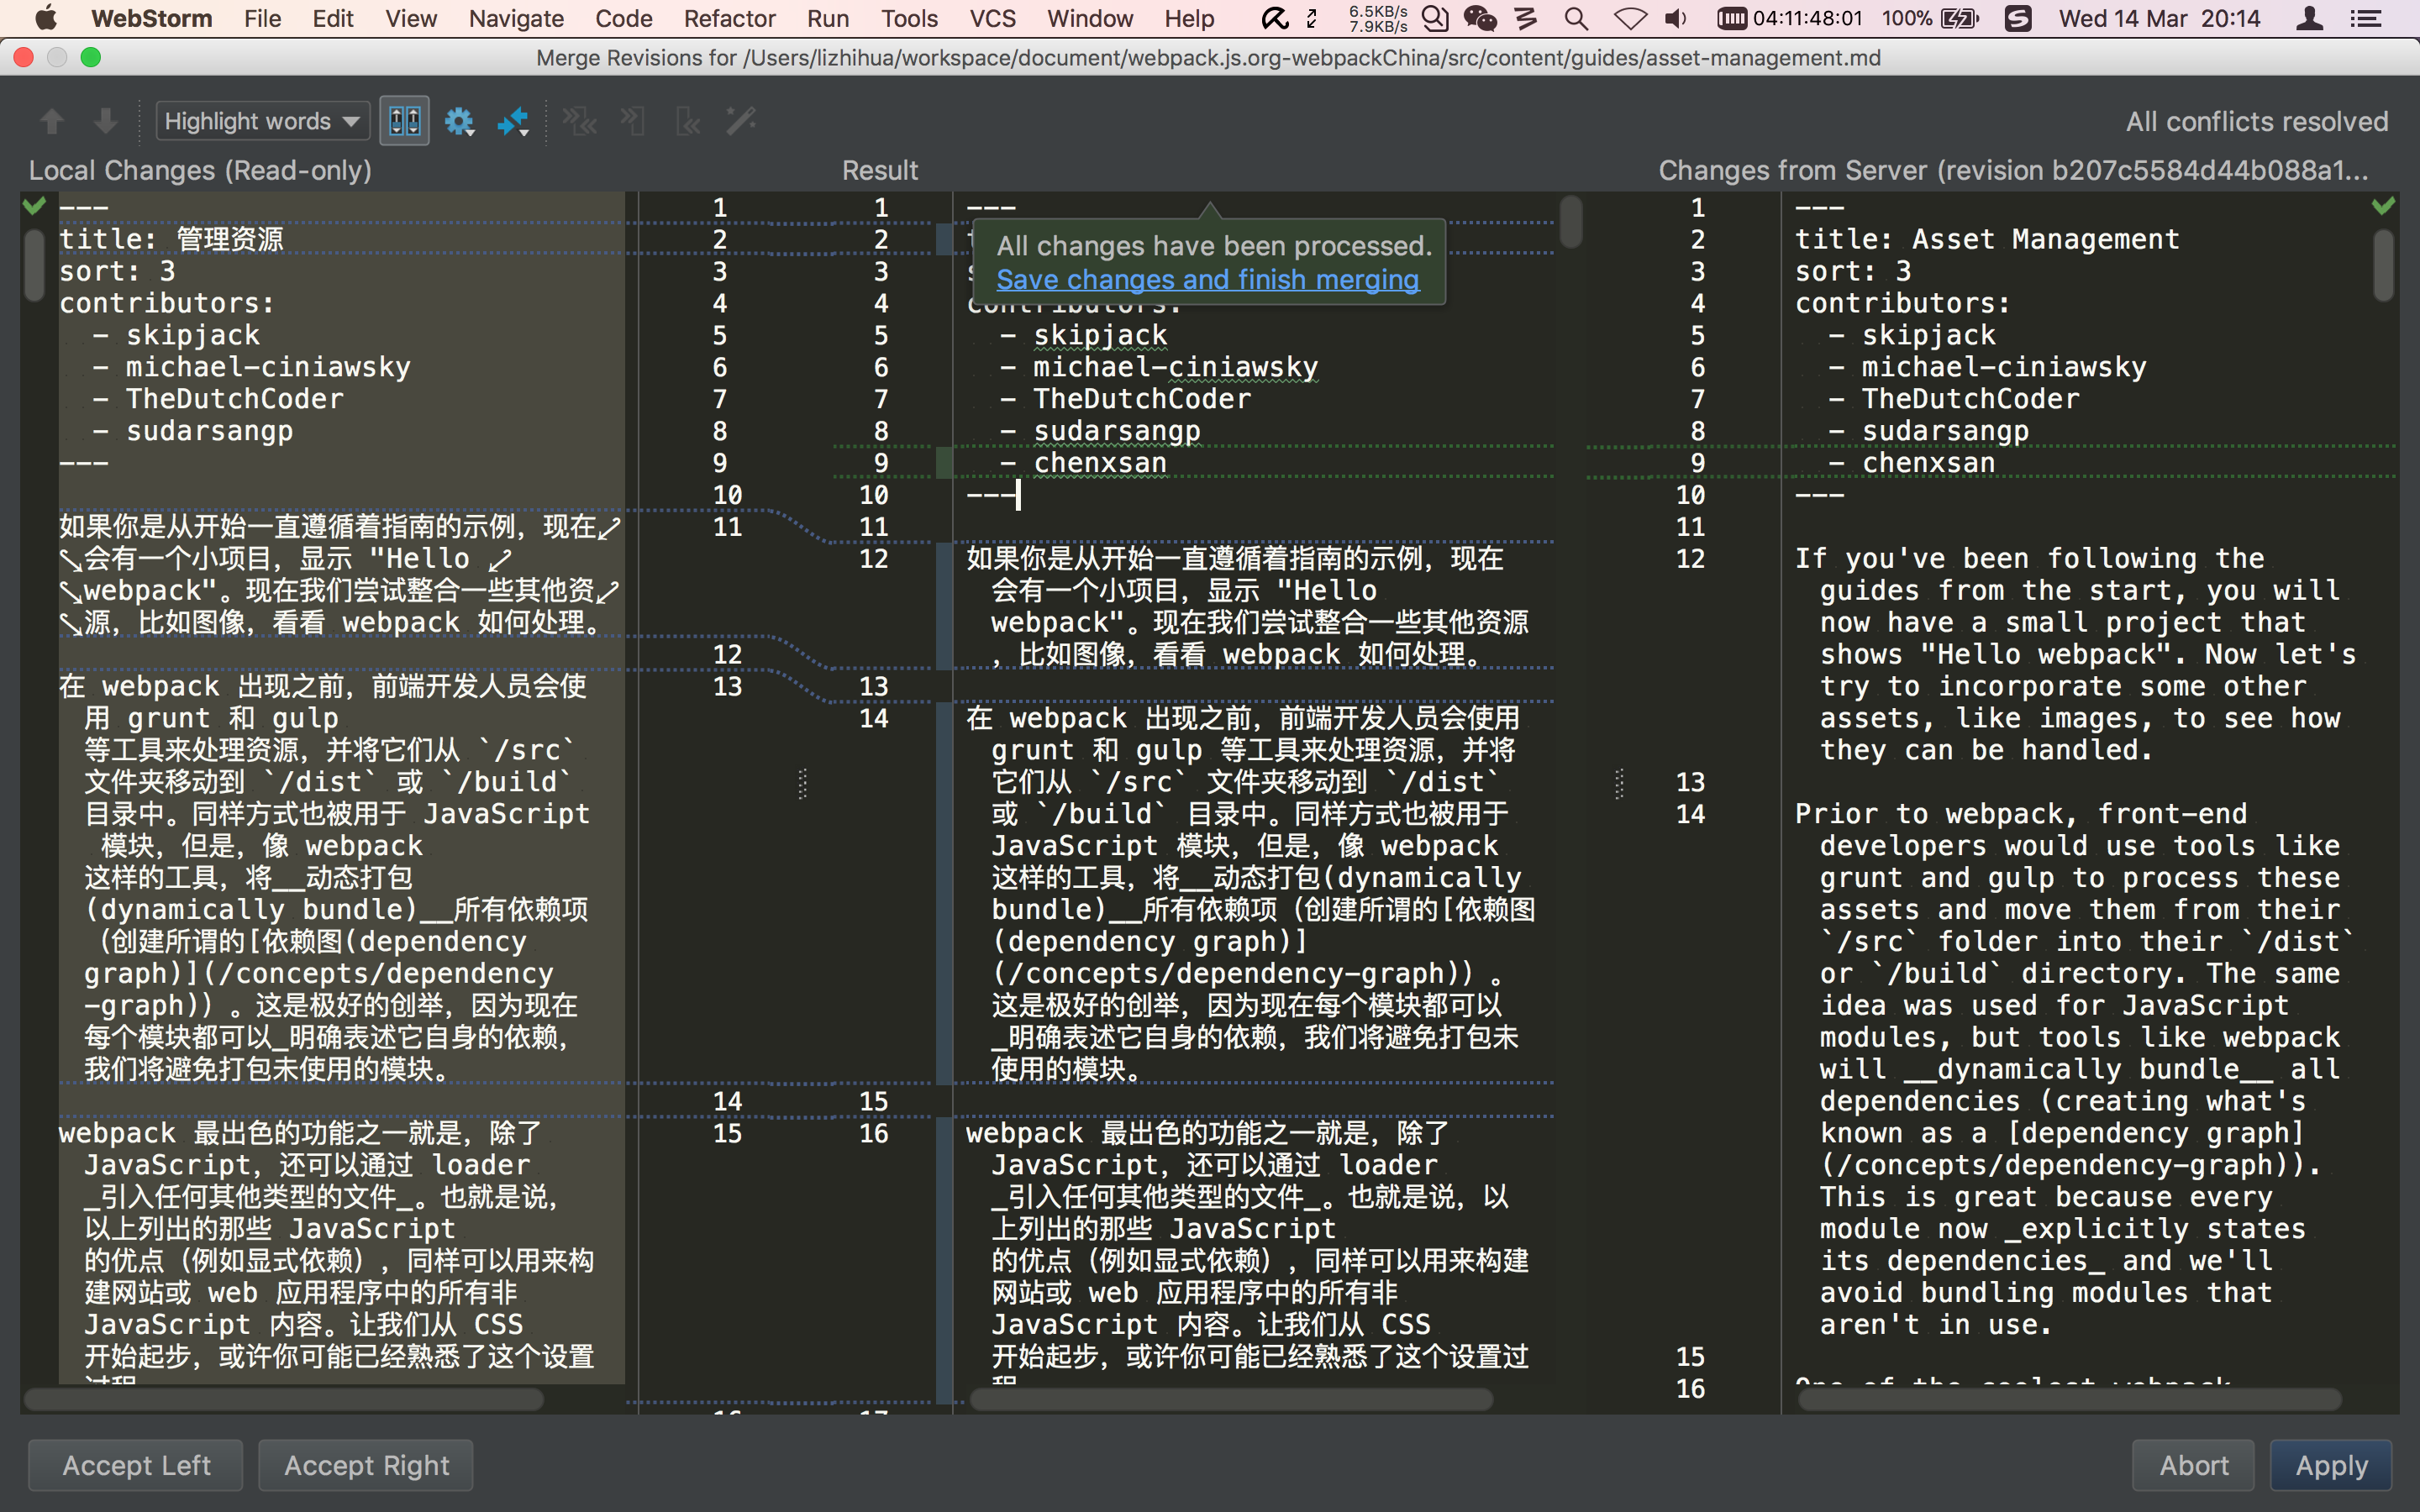Click the zigzag lines icon beside the WeChat icon
2420x1512 pixels.
[x=1526, y=18]
